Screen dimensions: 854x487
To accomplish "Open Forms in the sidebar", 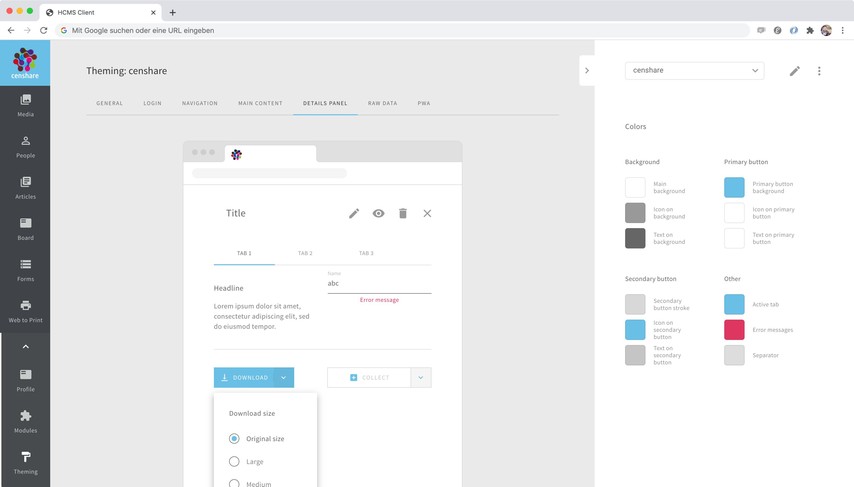I will (25, 271).
